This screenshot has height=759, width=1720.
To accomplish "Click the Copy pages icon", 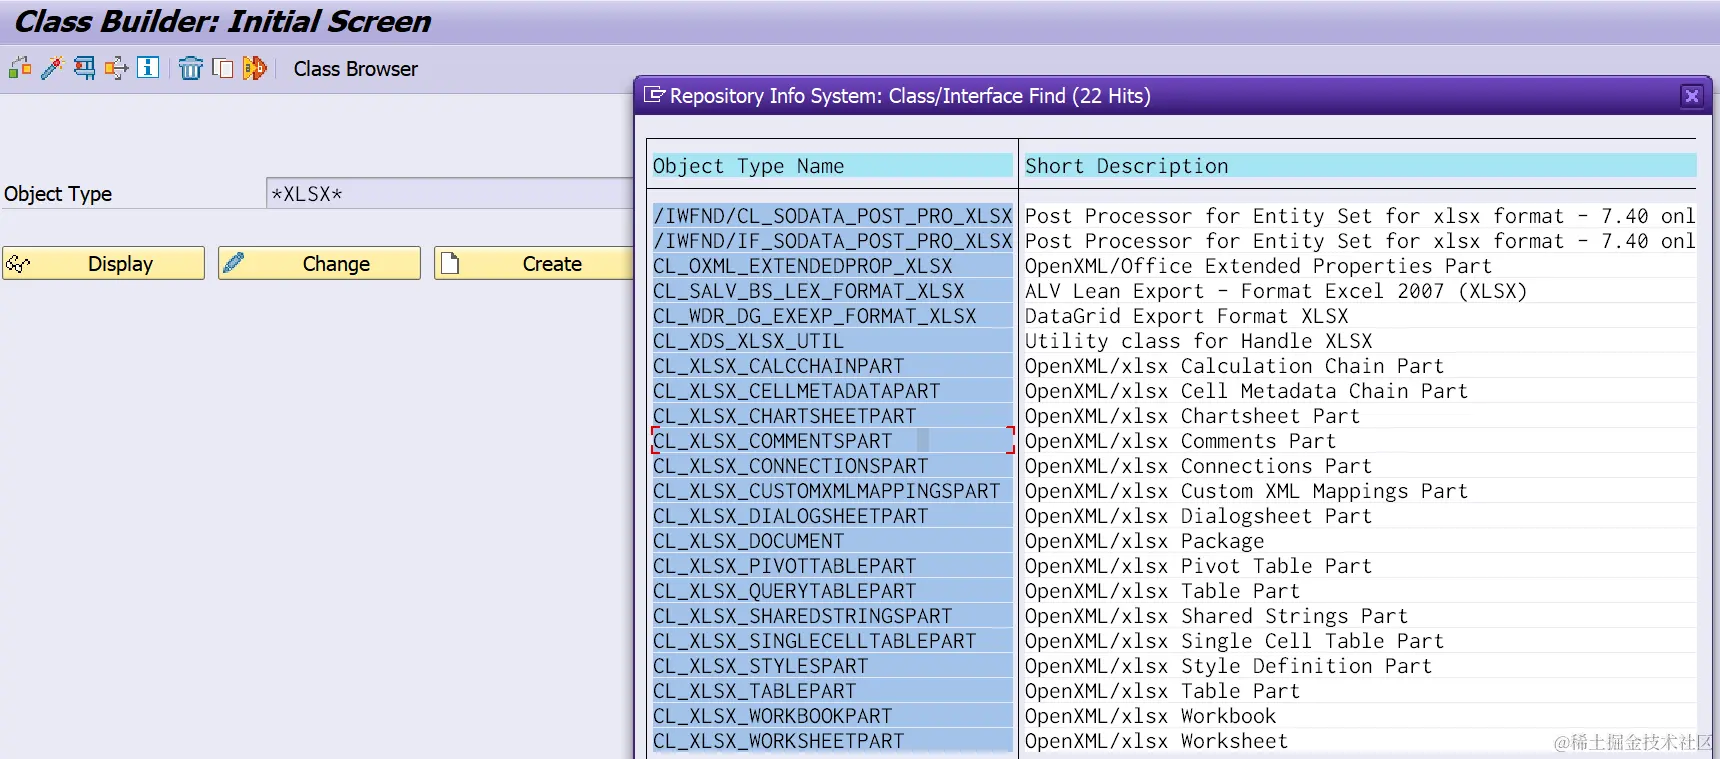I will (223, 68).
